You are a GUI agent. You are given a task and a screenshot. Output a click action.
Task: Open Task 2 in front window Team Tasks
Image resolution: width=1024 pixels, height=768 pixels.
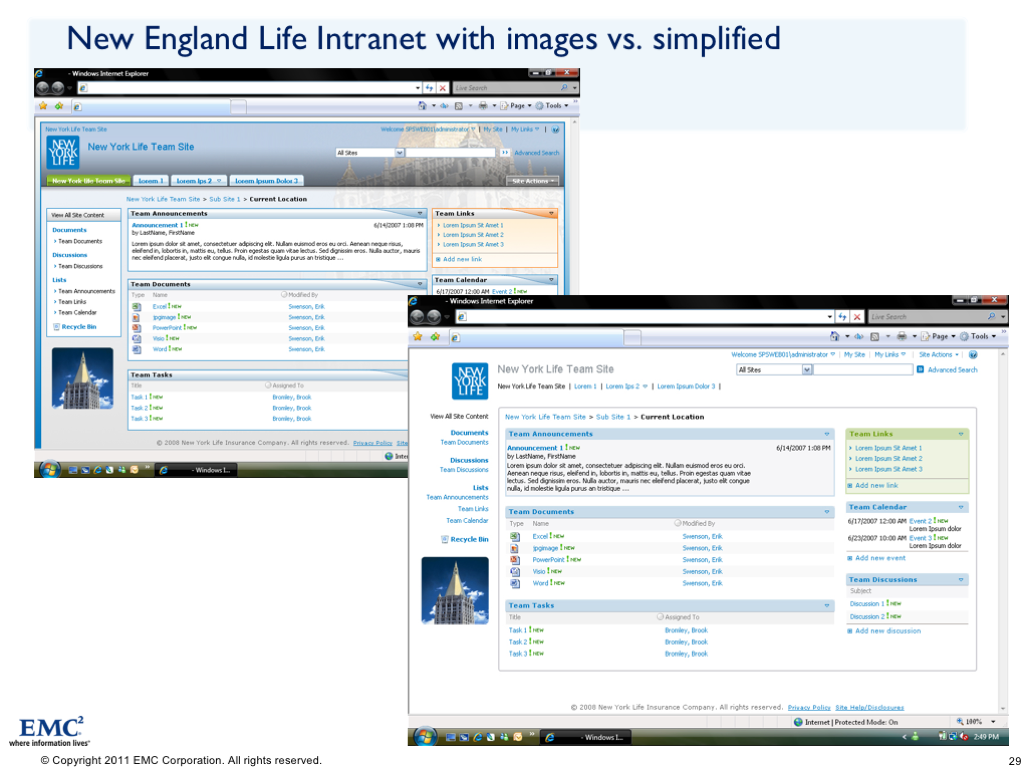[518, 642]
